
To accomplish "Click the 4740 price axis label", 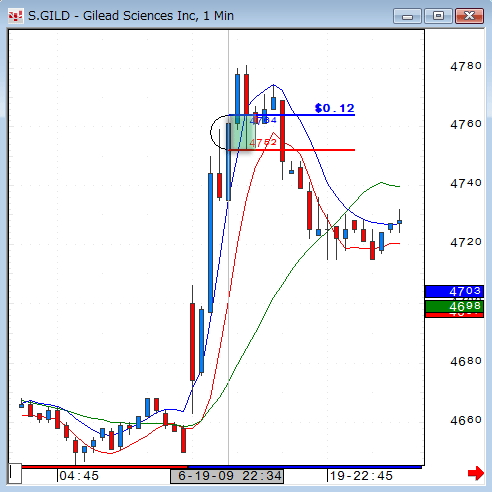I will pyautogui.click(x=466, y=183).
